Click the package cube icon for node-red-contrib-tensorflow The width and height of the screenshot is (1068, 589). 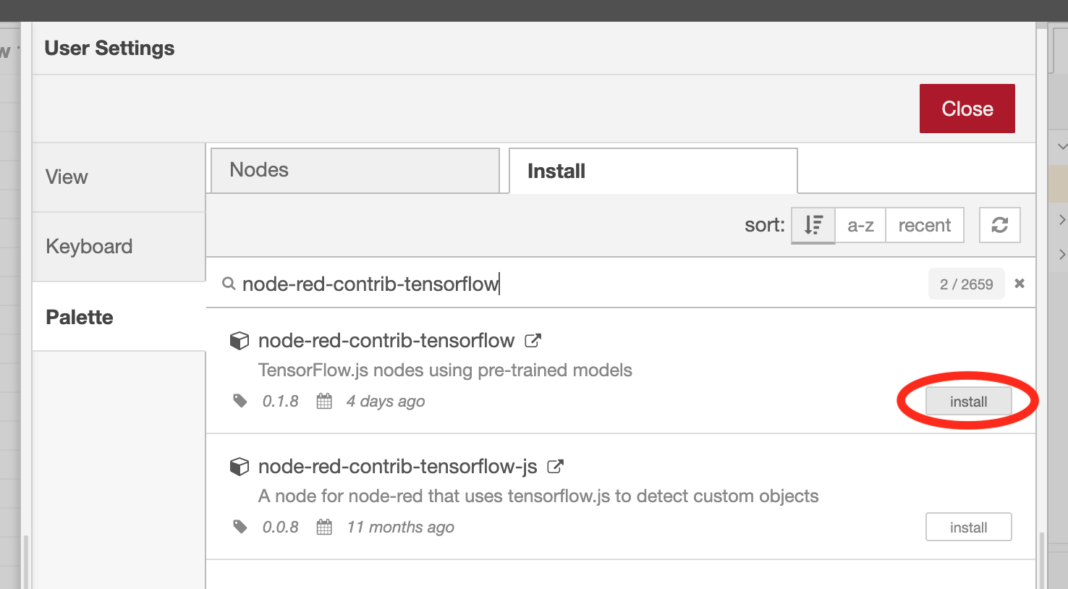239,340
